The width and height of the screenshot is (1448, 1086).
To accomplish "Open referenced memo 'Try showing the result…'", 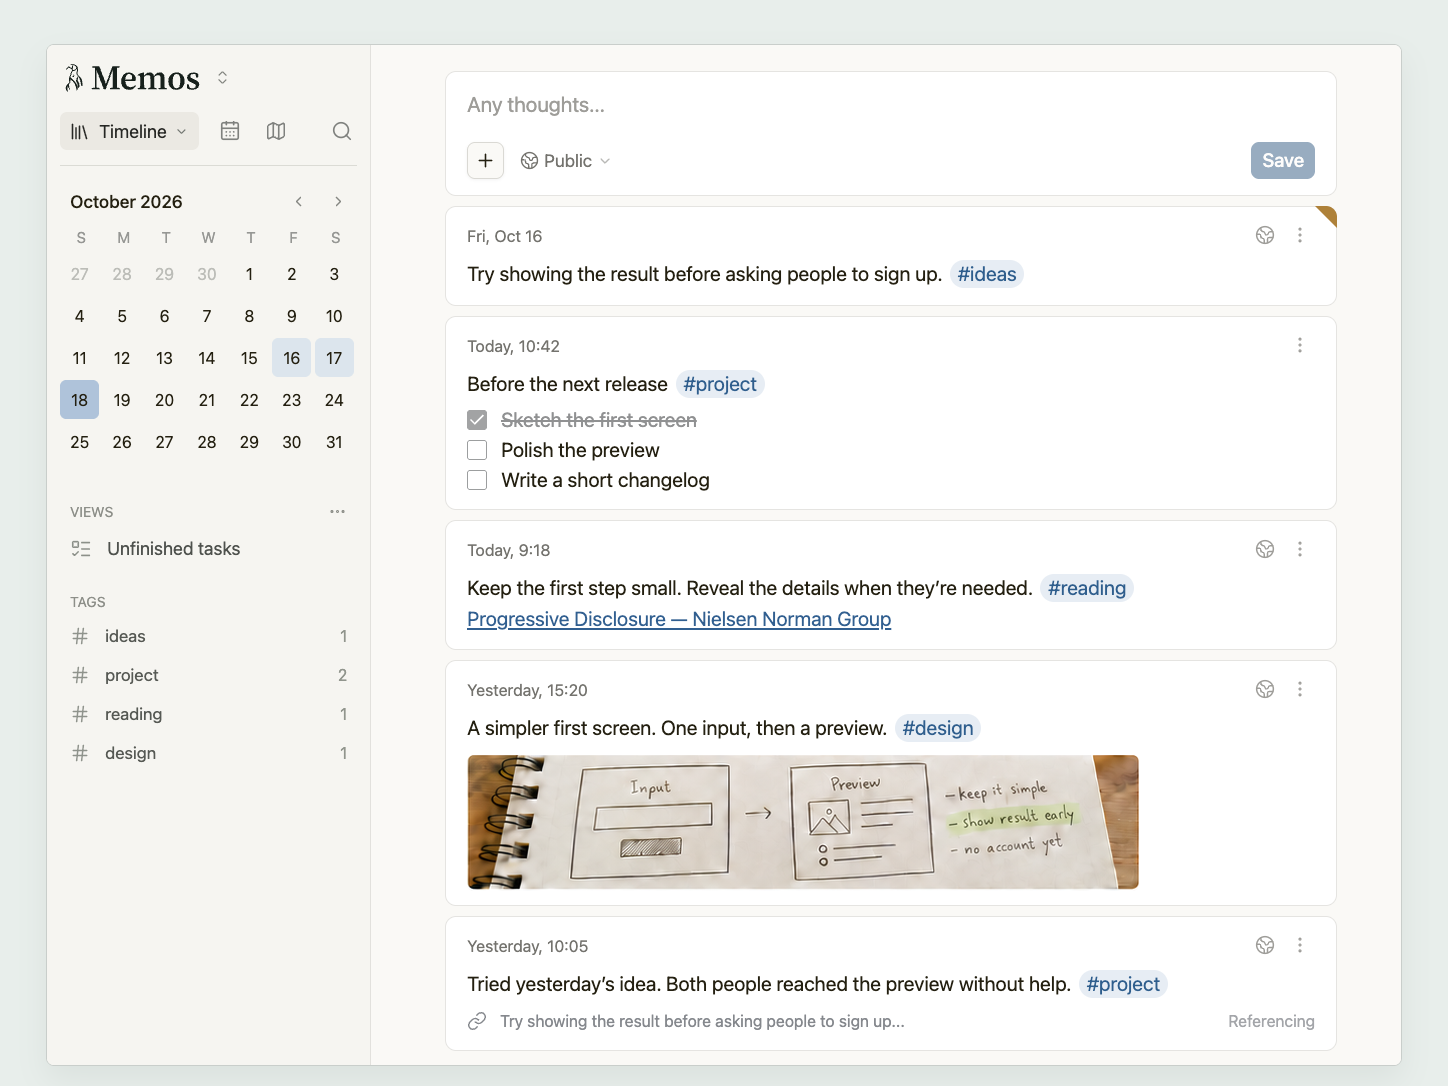I will coord(702,1021).
